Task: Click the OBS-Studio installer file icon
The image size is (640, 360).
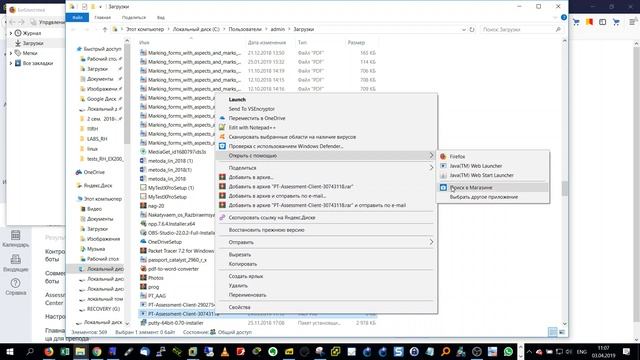Action: 143,233
